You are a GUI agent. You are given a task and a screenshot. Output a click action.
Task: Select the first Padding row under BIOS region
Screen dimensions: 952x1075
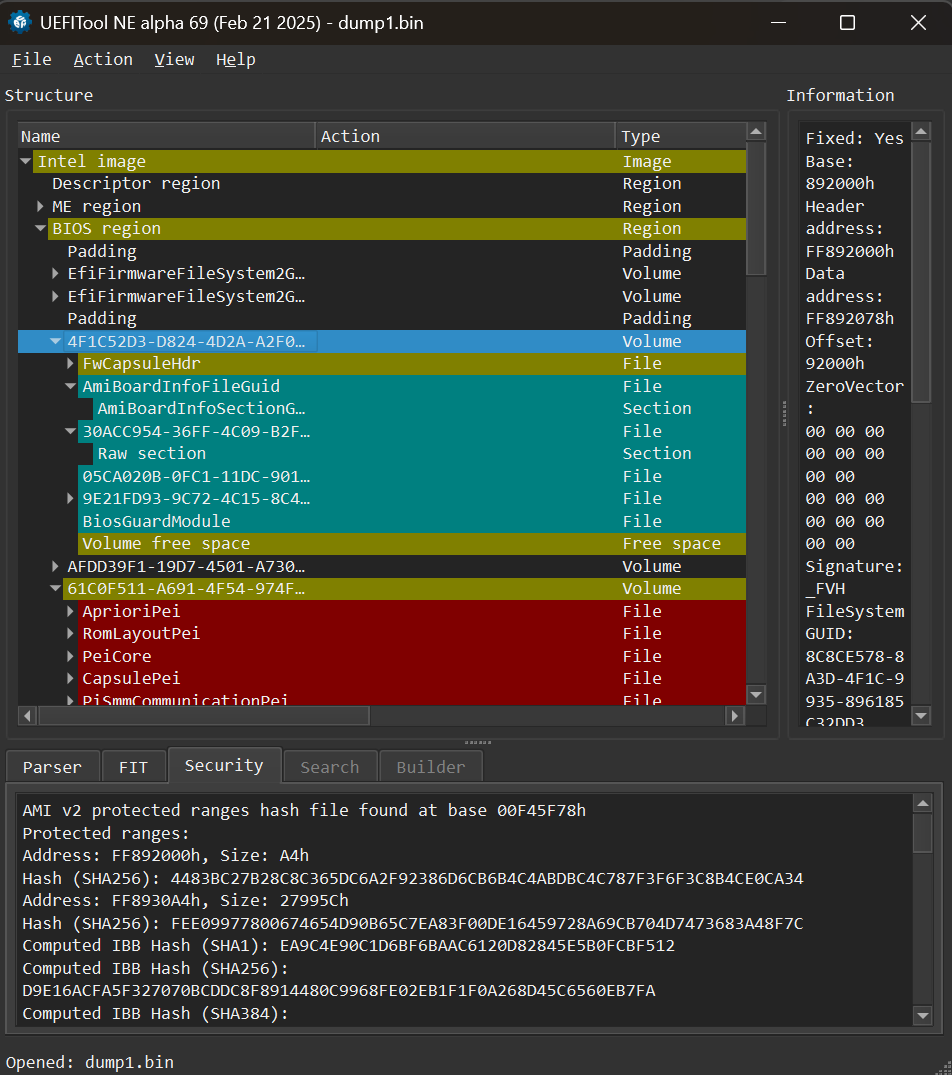coord(382,251)
